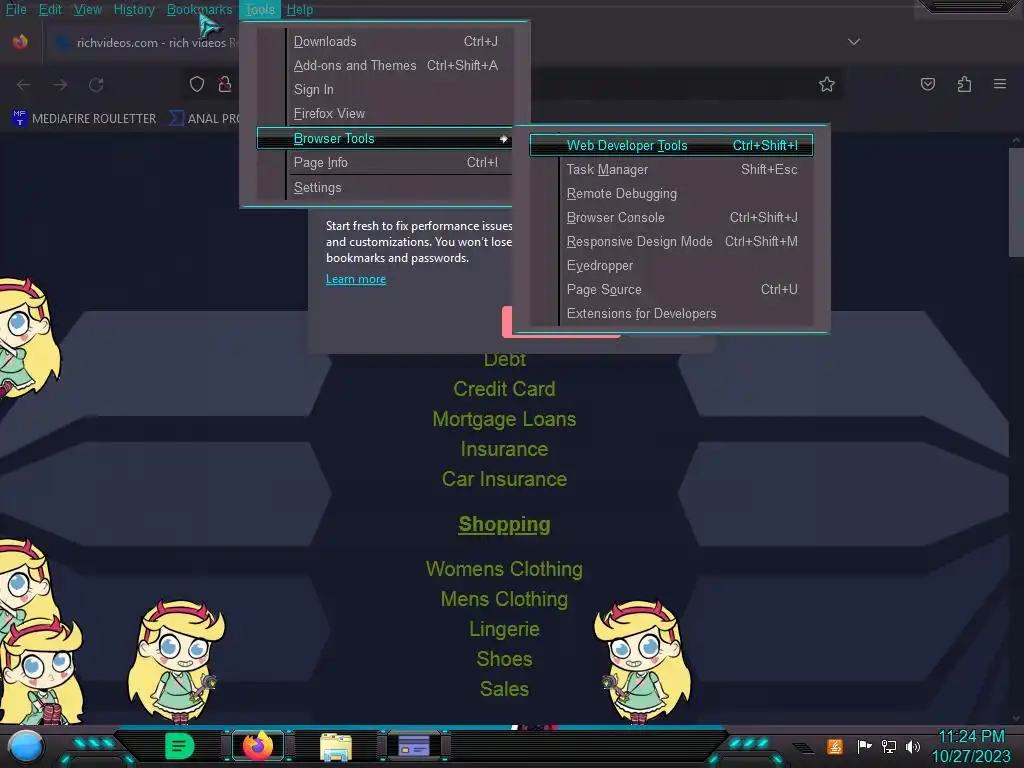This screenshot has height=768, width=1024.
Task: Click the page vertical scrollbar thumb
Action: (x=1016, y=202)
